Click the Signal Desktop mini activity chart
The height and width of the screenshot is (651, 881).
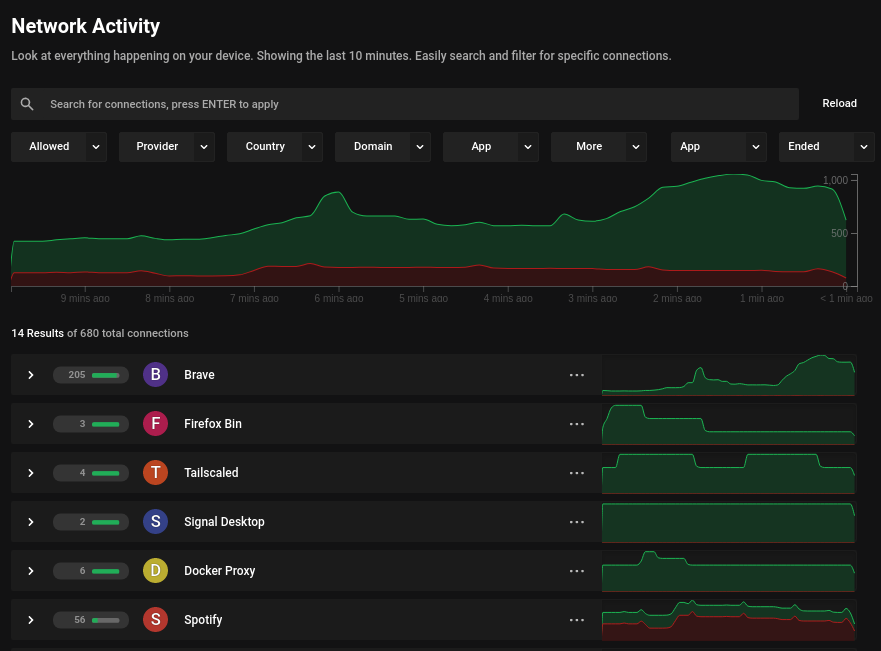click(x=728, y=522)
